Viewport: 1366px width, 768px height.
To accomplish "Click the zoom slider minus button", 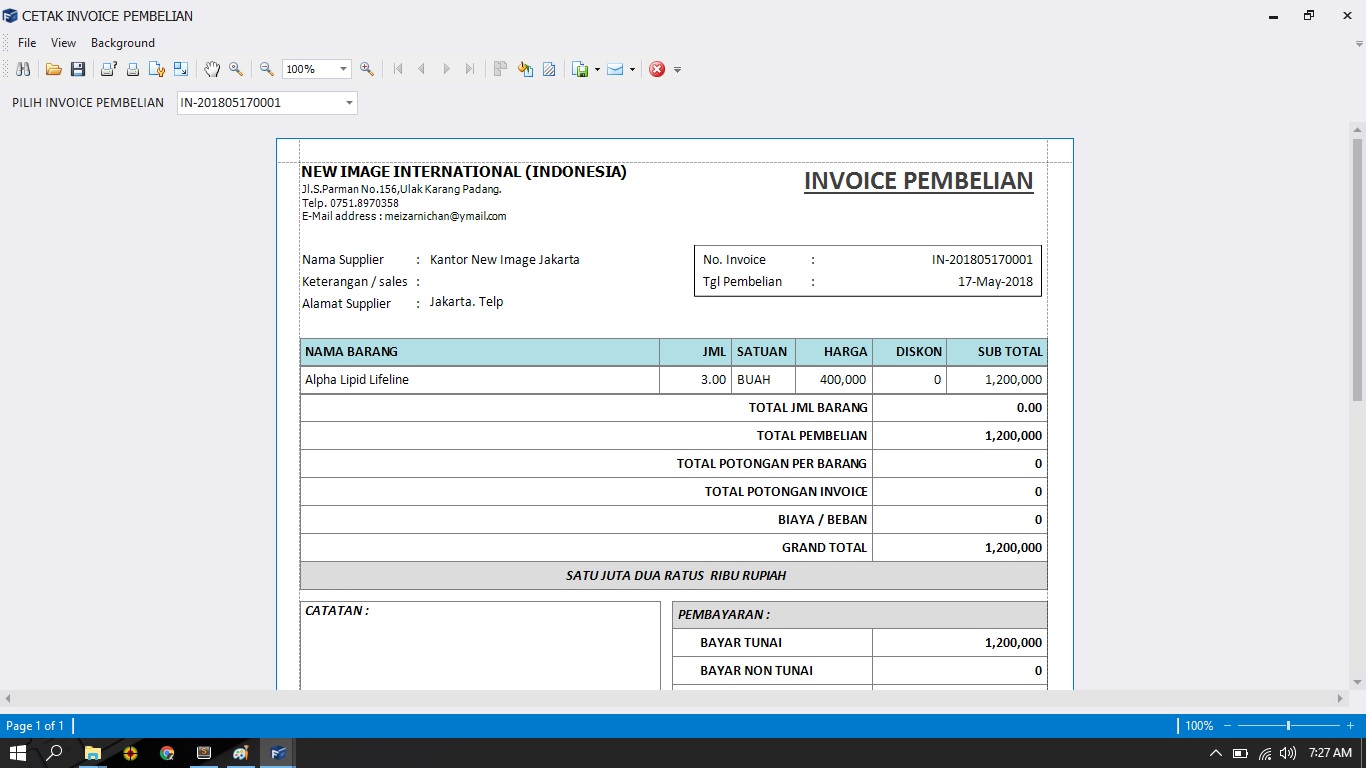I will (1227, 726).
